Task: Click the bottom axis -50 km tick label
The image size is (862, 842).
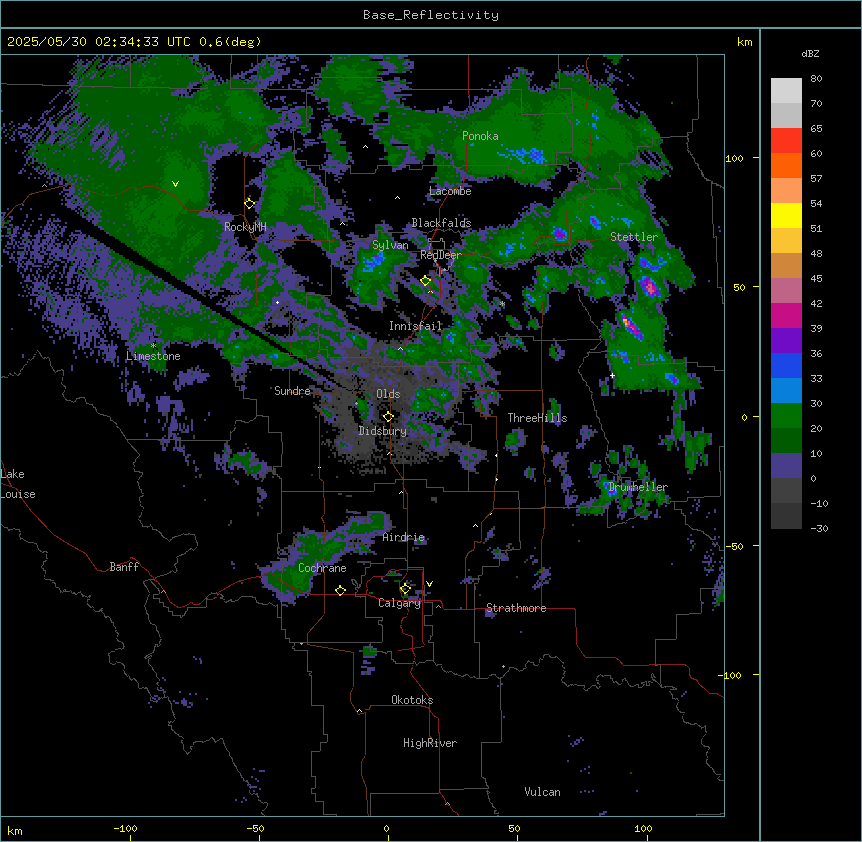Action: (x=255, y=828)
